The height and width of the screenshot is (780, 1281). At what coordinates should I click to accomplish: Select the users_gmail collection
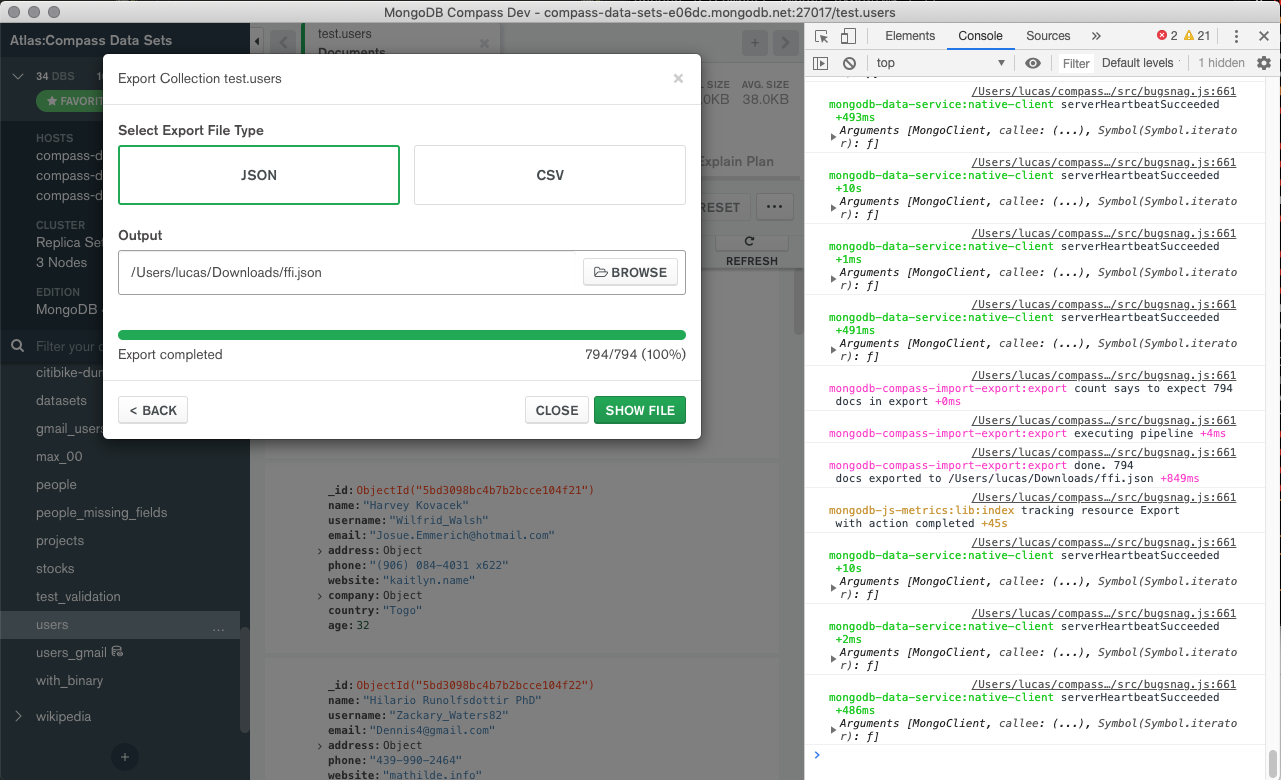[x=71, y=653]
